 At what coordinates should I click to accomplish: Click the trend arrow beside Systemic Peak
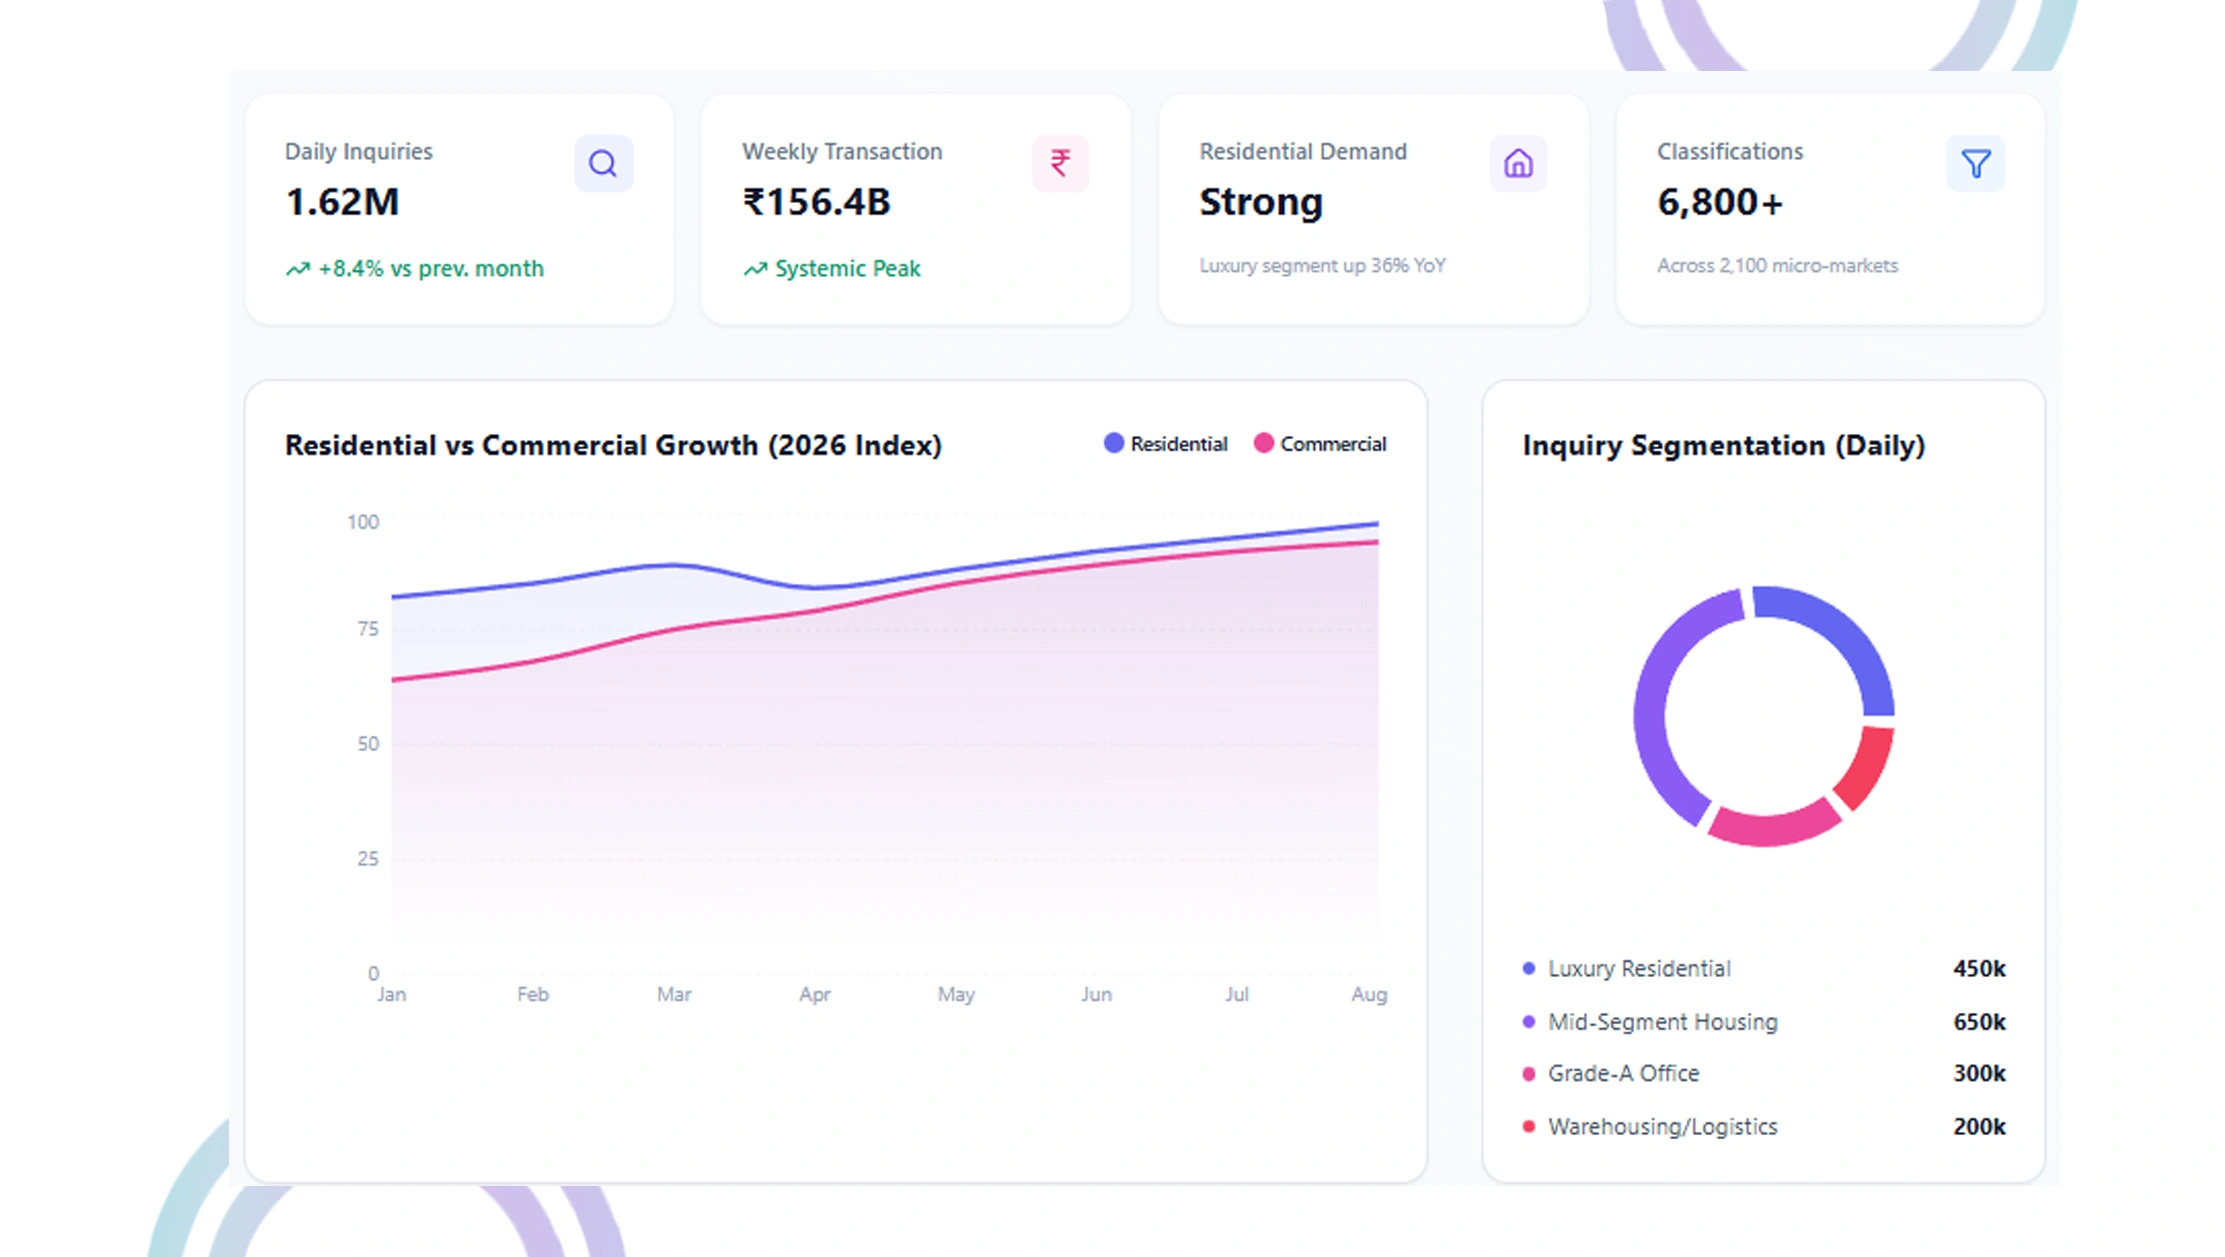754,268
